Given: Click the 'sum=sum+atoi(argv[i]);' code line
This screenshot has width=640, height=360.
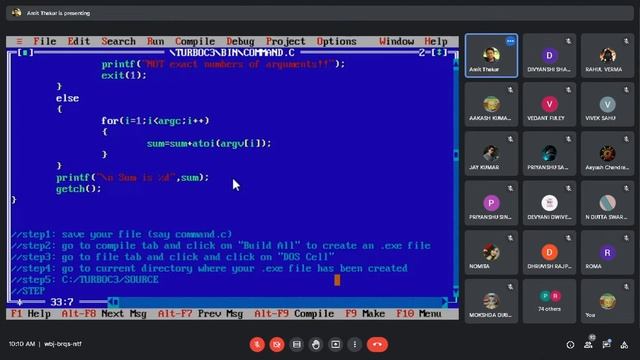Looking at the screenshot, I should pyautogui.click(x=209, y=144).
